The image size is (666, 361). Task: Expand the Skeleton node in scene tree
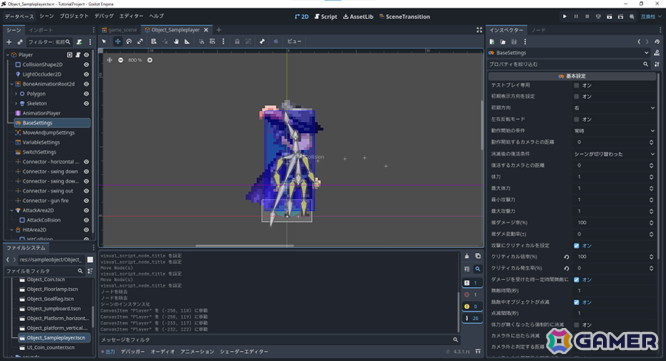[16, 104]
